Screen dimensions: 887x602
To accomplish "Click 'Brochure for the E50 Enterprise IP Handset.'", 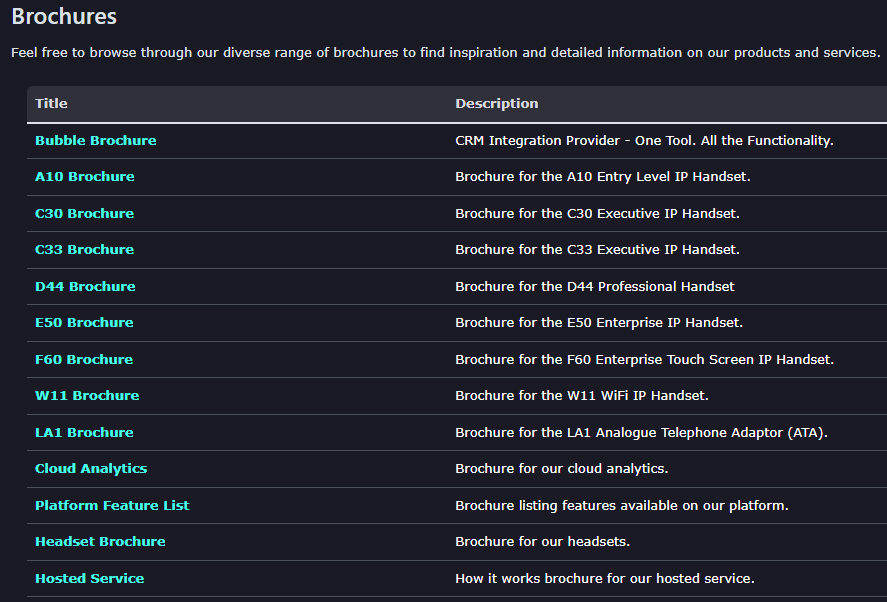I will [599, 322].
